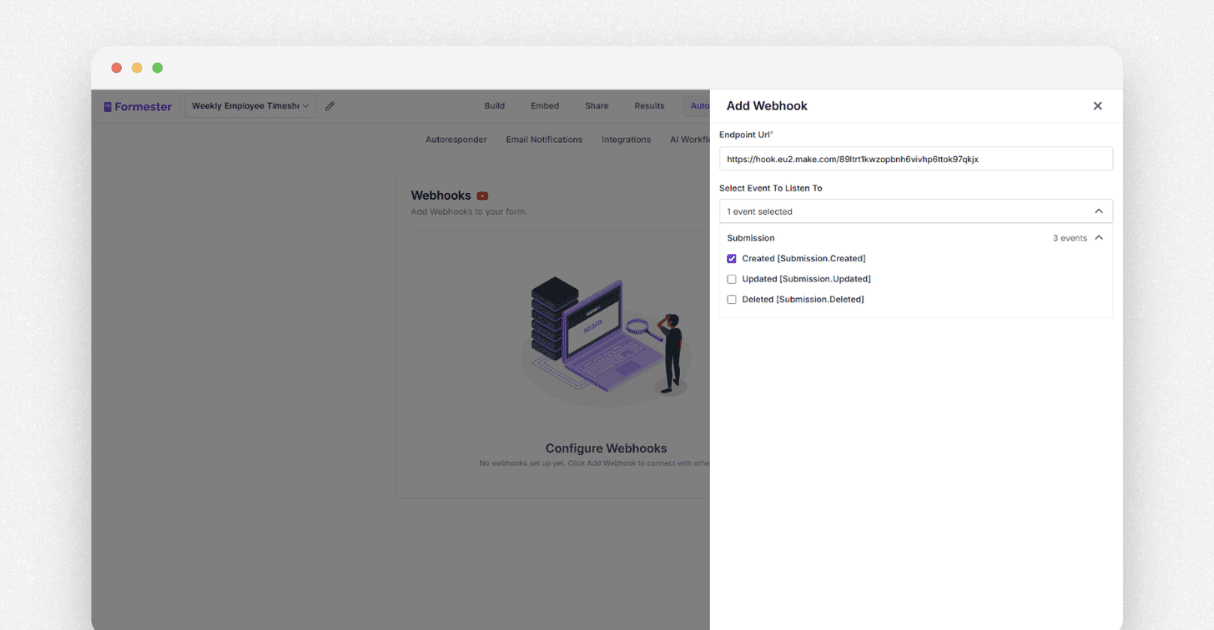Switch to the Build tab
This screenshot has height=630, width=1214.
click(x=494, y=105)
